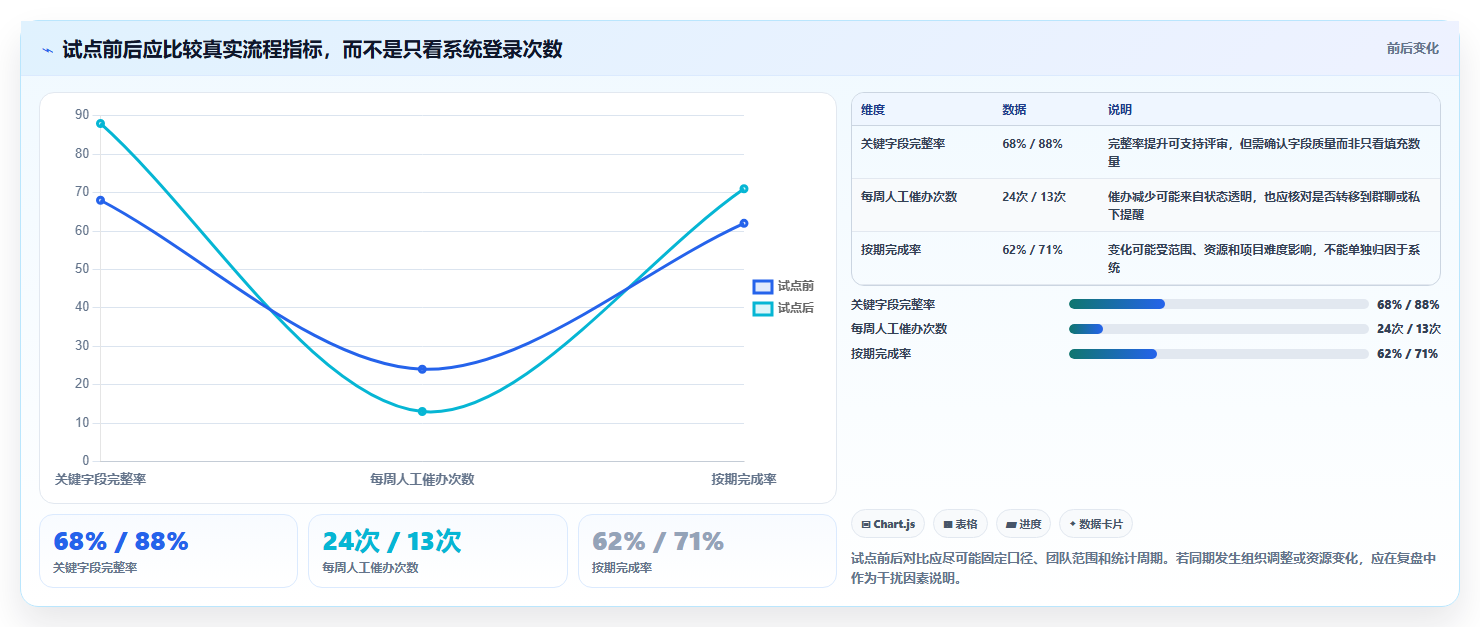The image size is (1480, 627).
Task: Click the 每周人工催办次数 x-axis label
Action: (422, 480)
